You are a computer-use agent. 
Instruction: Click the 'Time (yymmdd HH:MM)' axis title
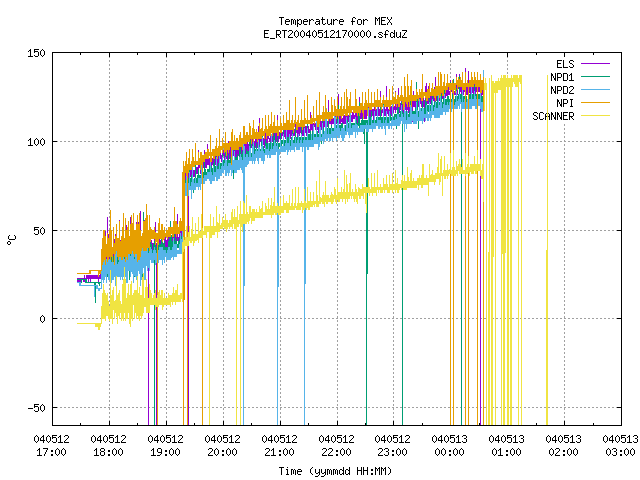coord(335,471)
